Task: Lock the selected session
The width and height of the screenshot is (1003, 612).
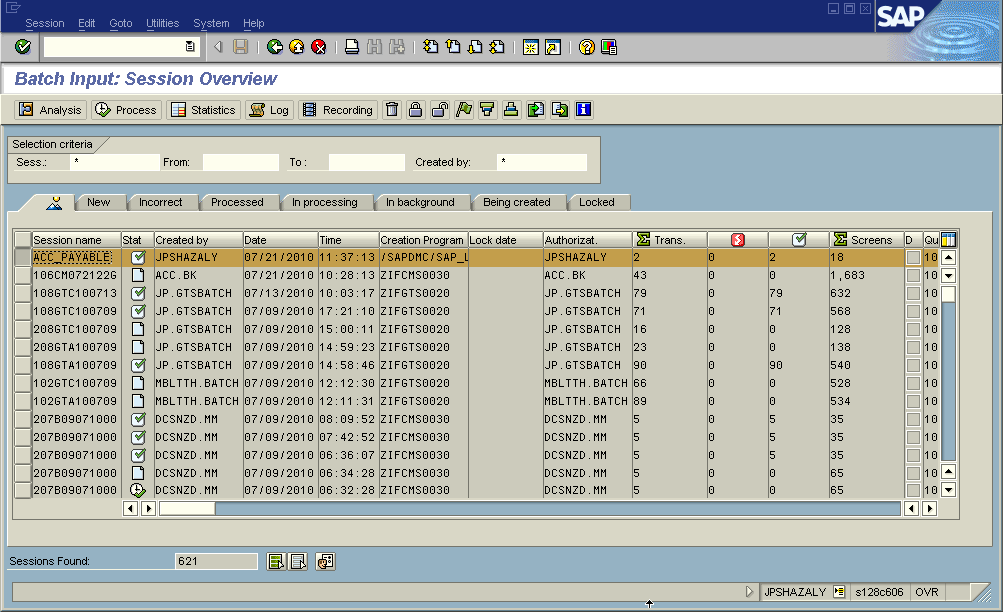Action: point(415,110)
